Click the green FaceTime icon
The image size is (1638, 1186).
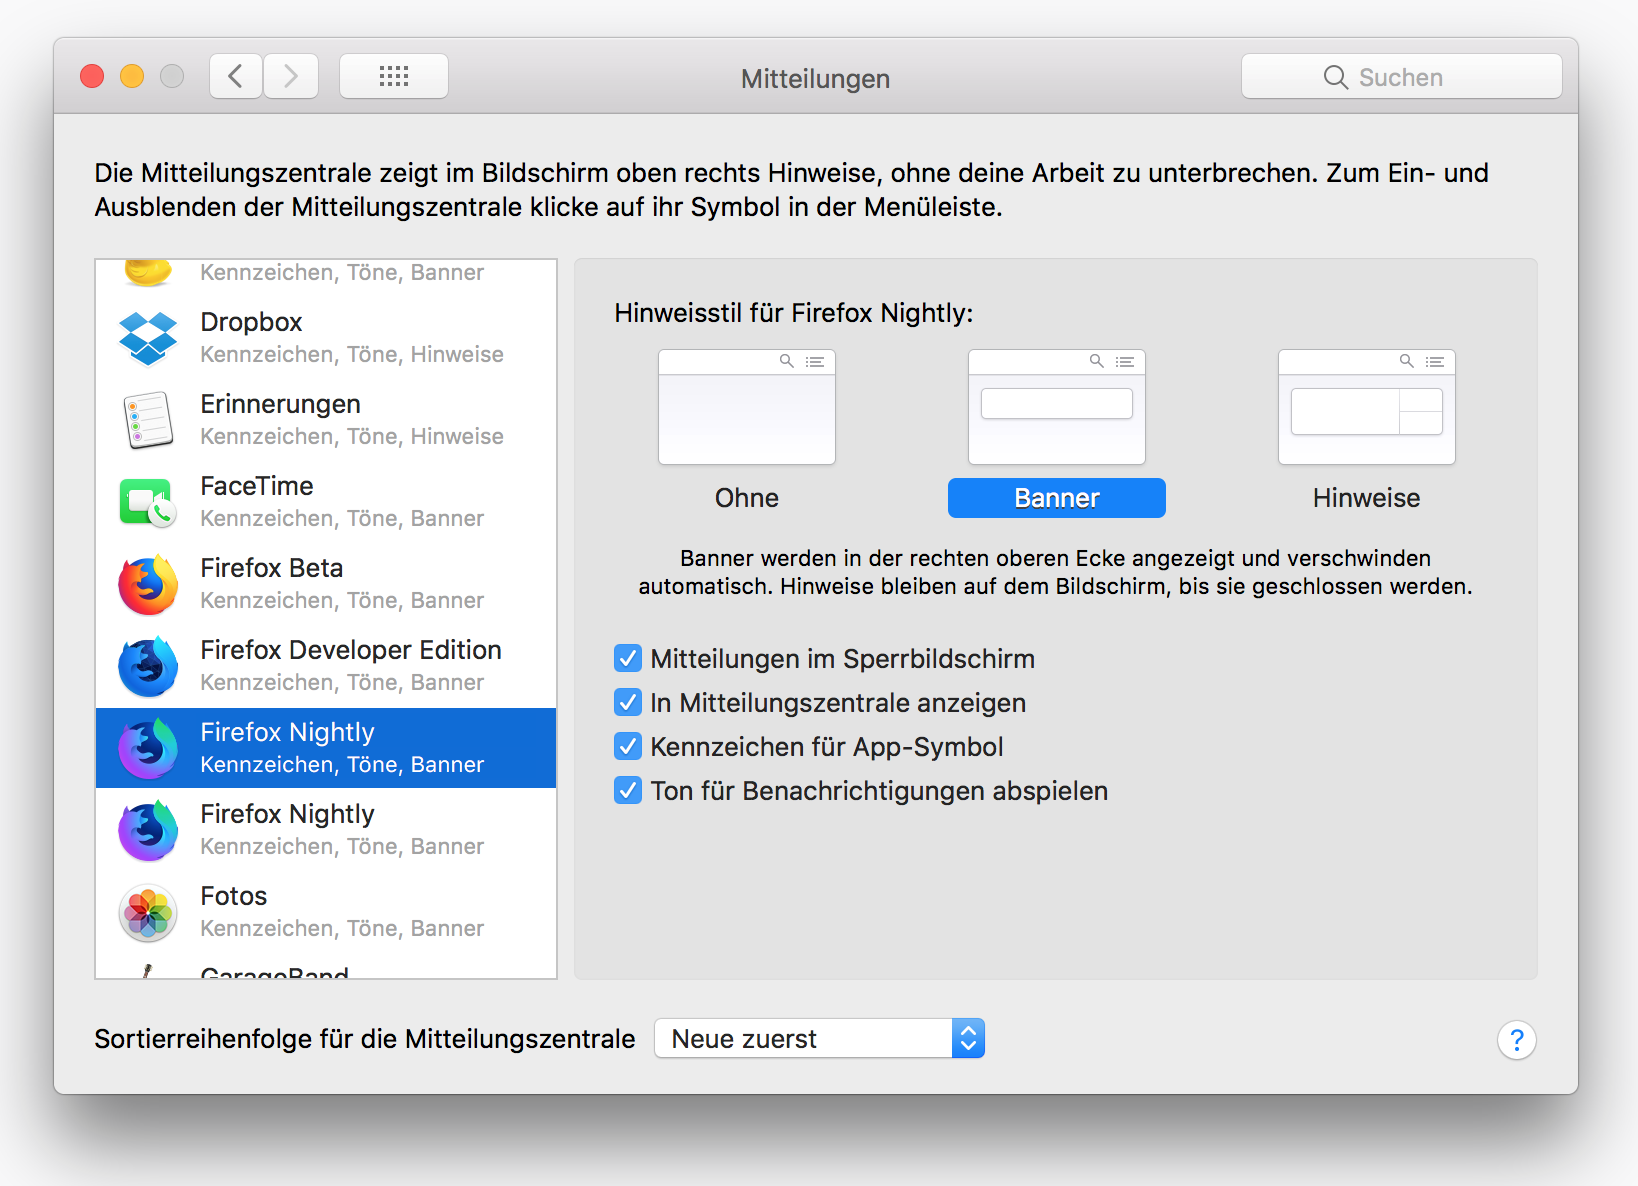click(x=148, y=502)
